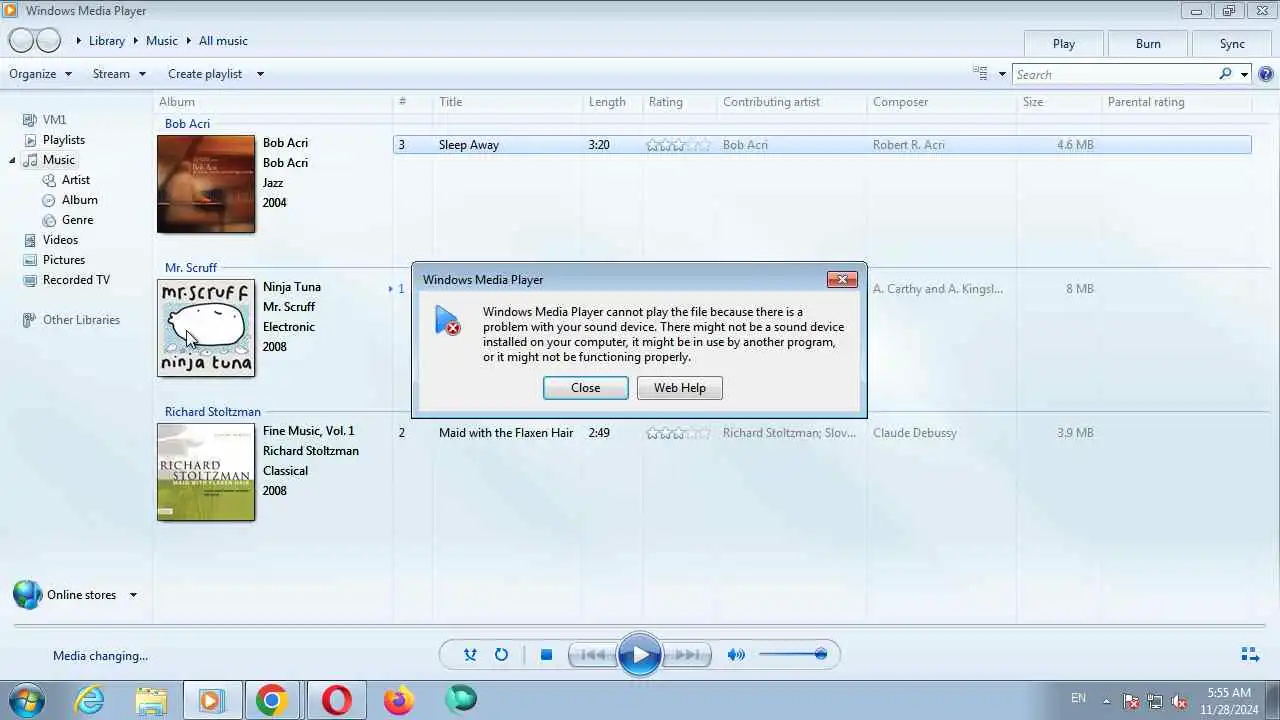Viewport: 1280px width, 720px height.
Task: Click the previous track button
Action: (593, 655)
